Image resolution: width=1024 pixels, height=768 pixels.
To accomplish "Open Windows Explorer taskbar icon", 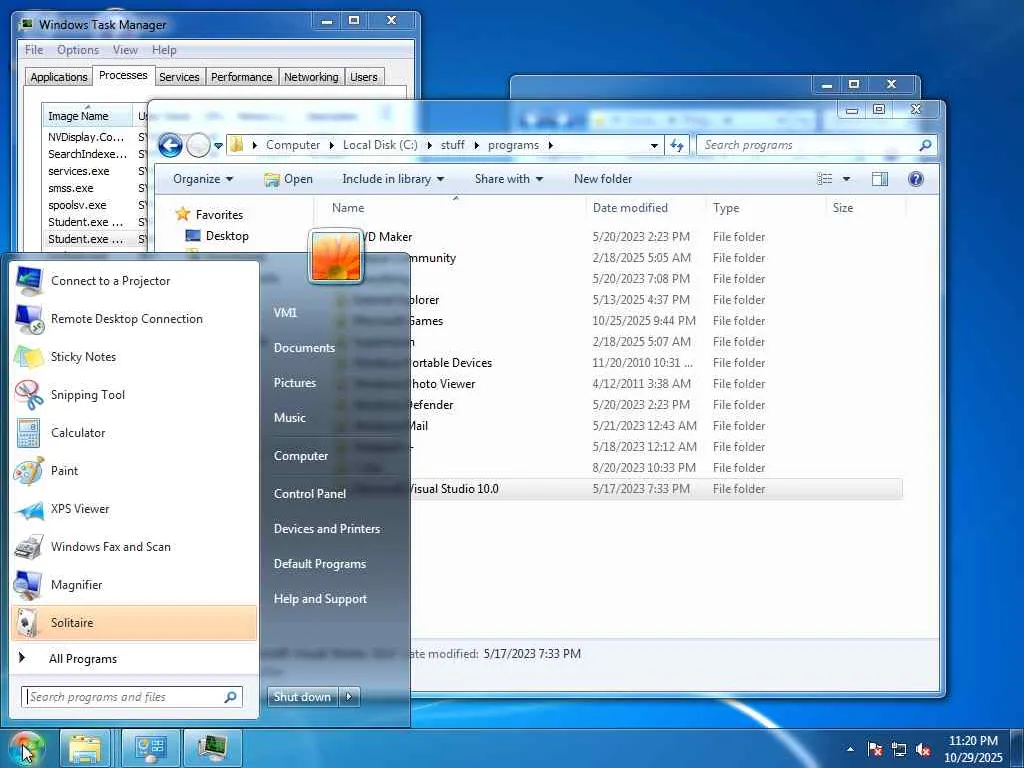I will pos(86,748).
